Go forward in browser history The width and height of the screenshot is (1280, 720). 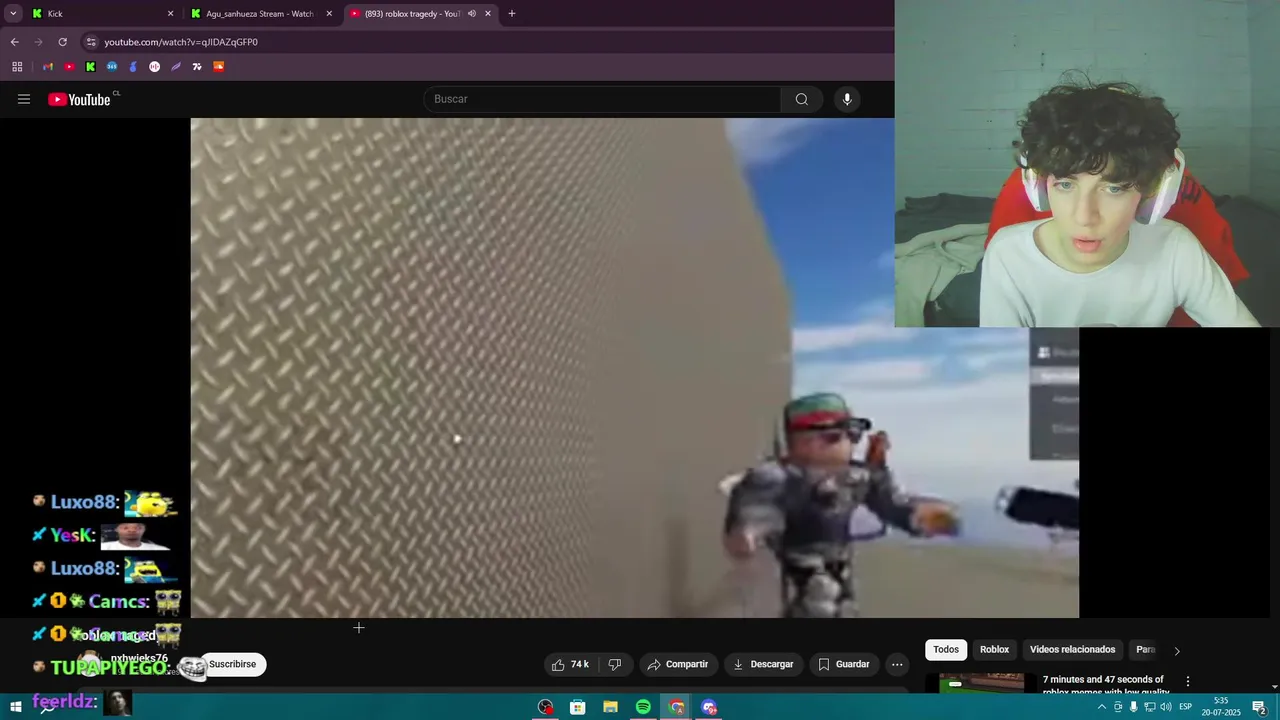tap(38, 42)
